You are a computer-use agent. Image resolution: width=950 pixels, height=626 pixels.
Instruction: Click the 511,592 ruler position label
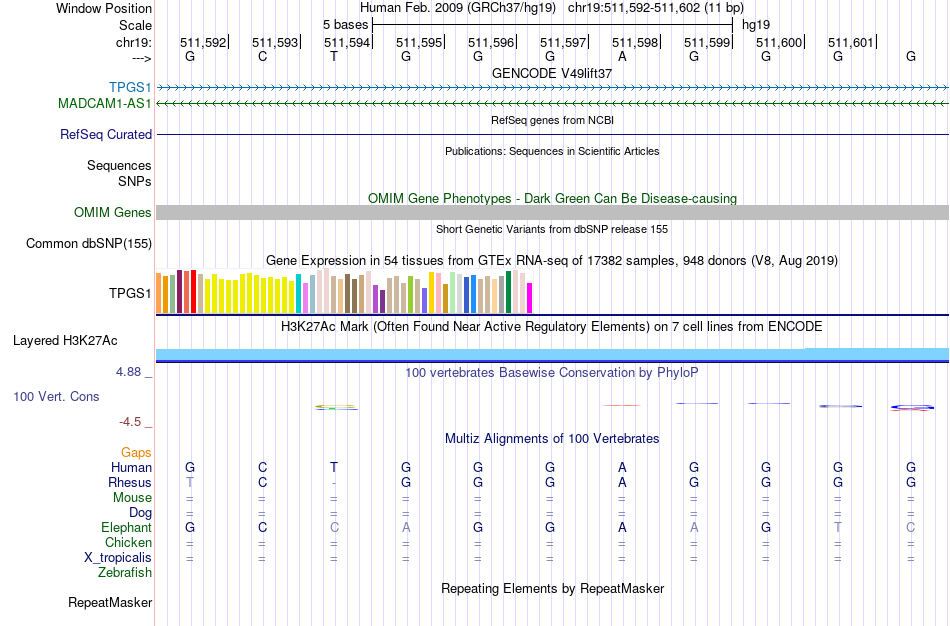coord(203,42)
